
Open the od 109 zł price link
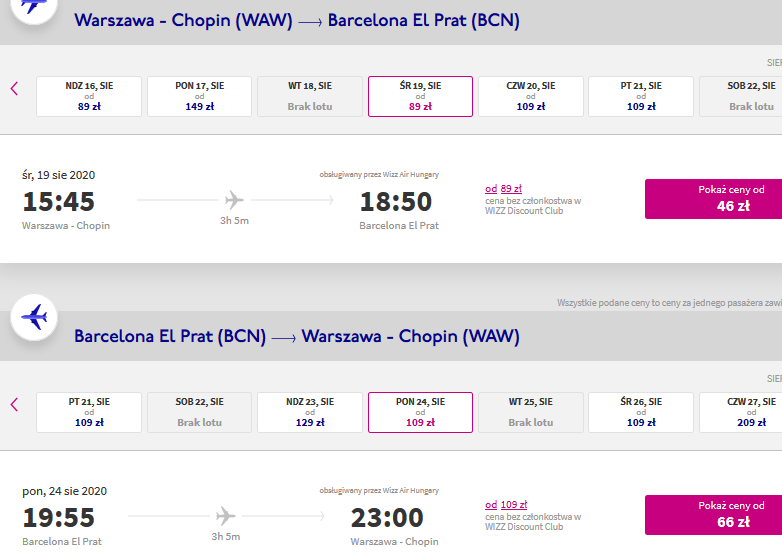tap(506, 505)
